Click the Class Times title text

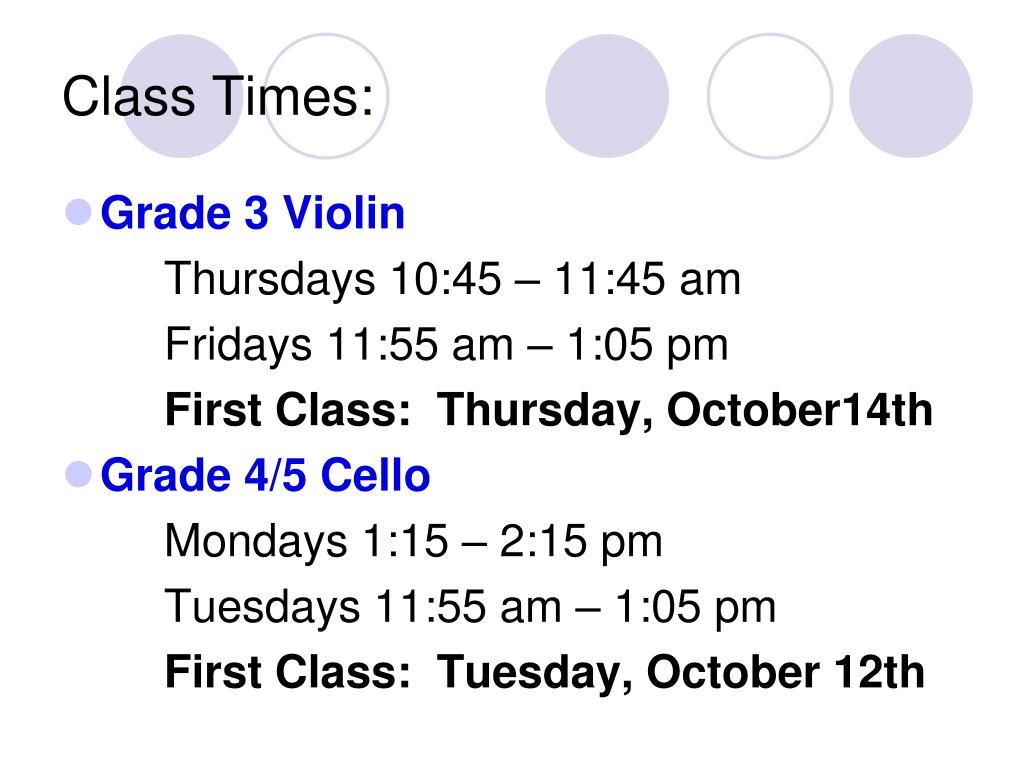(x=218, y=96)
